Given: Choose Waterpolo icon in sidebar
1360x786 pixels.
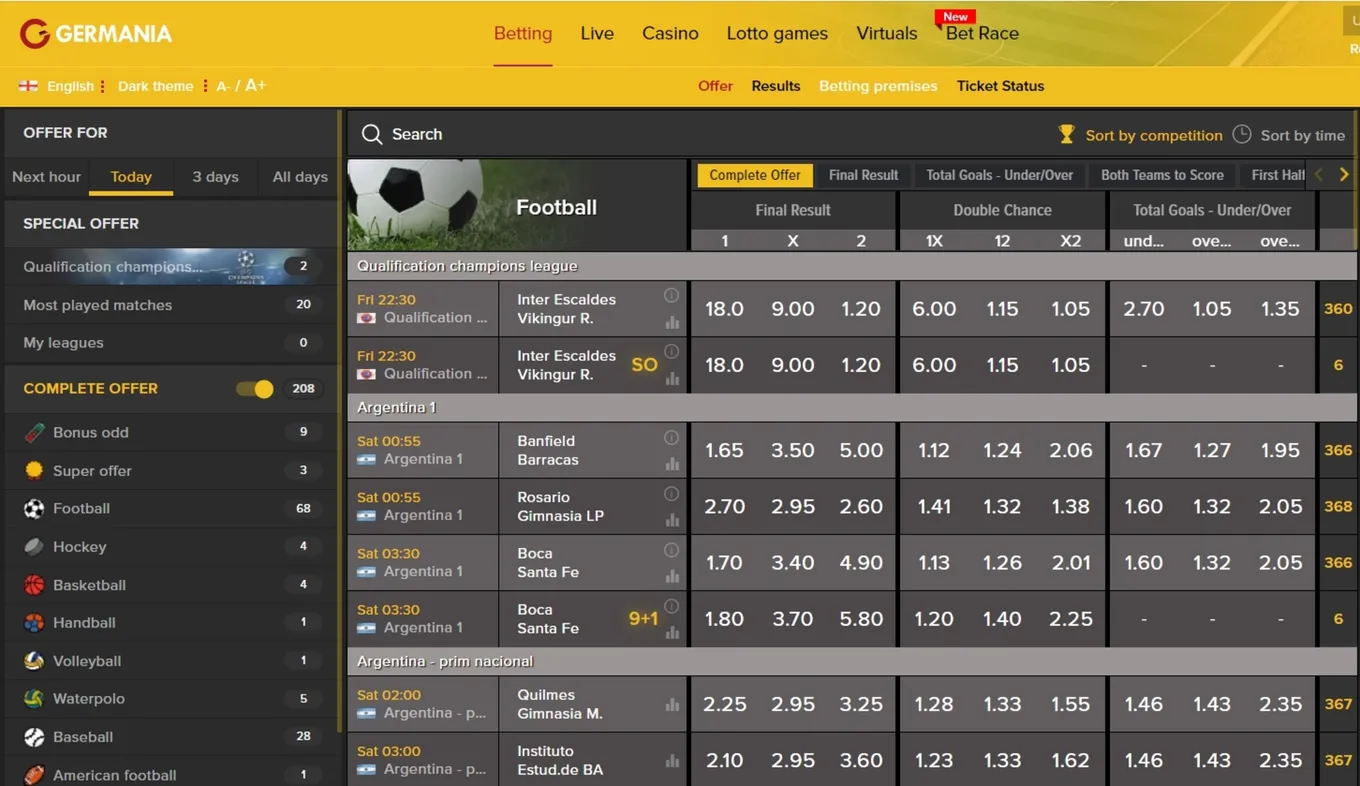Looking at the screenshot, I should point(34,699).
